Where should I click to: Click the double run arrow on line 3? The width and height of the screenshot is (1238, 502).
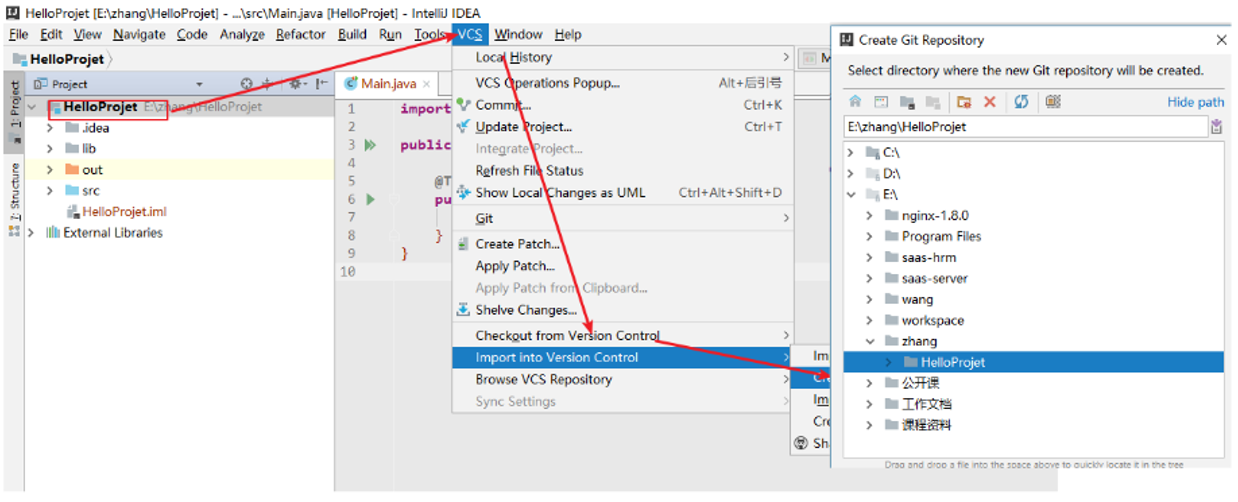[370, 146]
